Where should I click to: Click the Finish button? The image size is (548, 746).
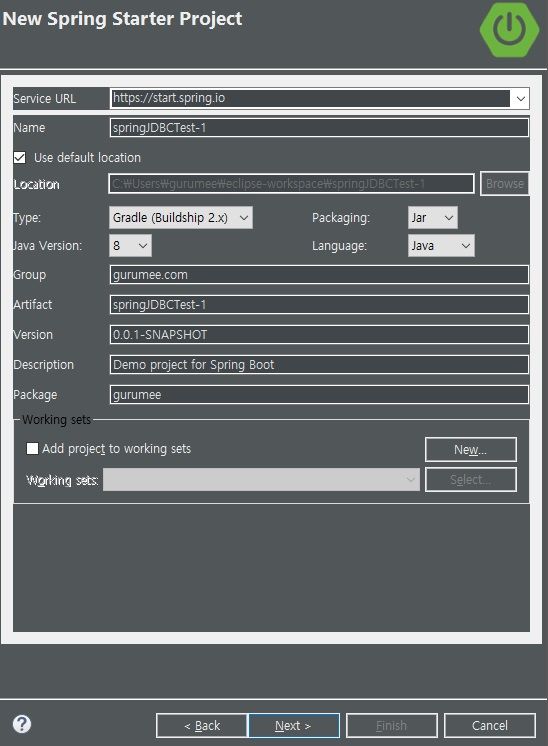[391, 726]
